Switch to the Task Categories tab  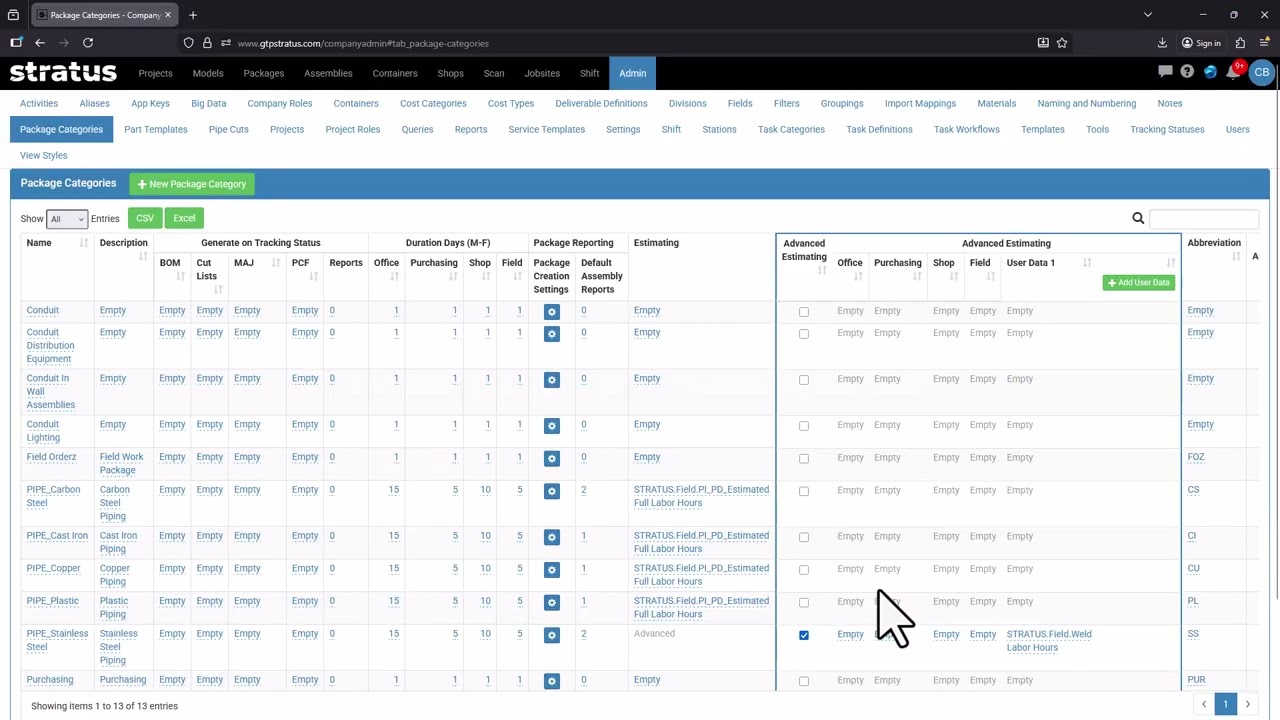(x=791, y=129)
